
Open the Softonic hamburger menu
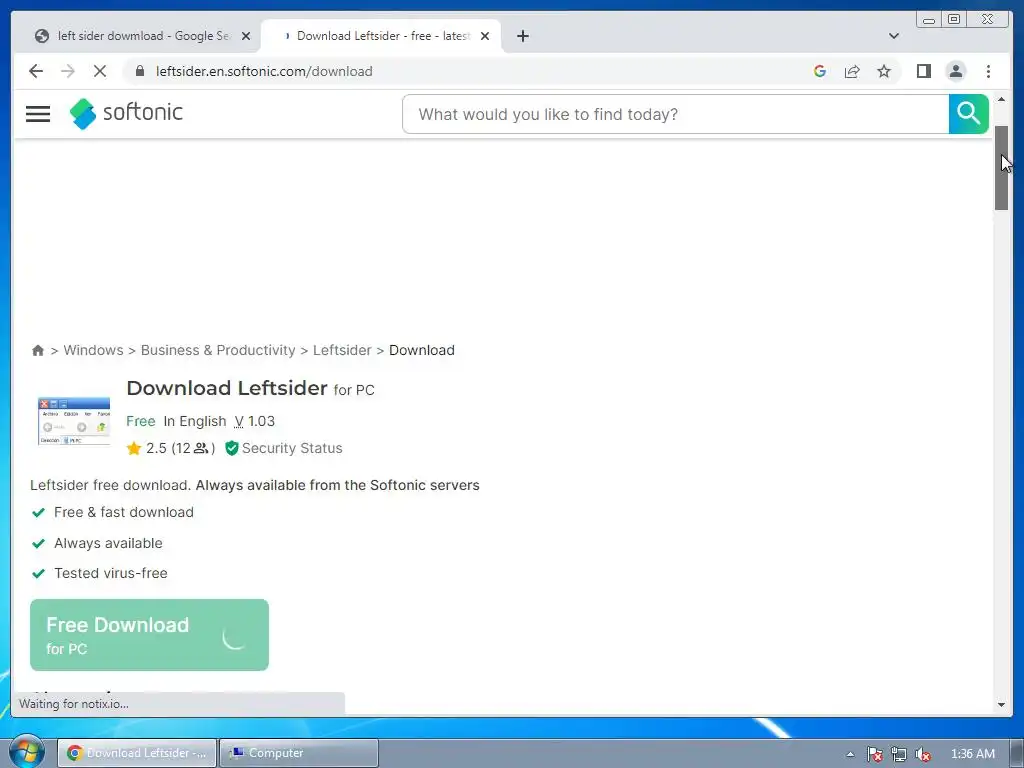coord(38,114)
